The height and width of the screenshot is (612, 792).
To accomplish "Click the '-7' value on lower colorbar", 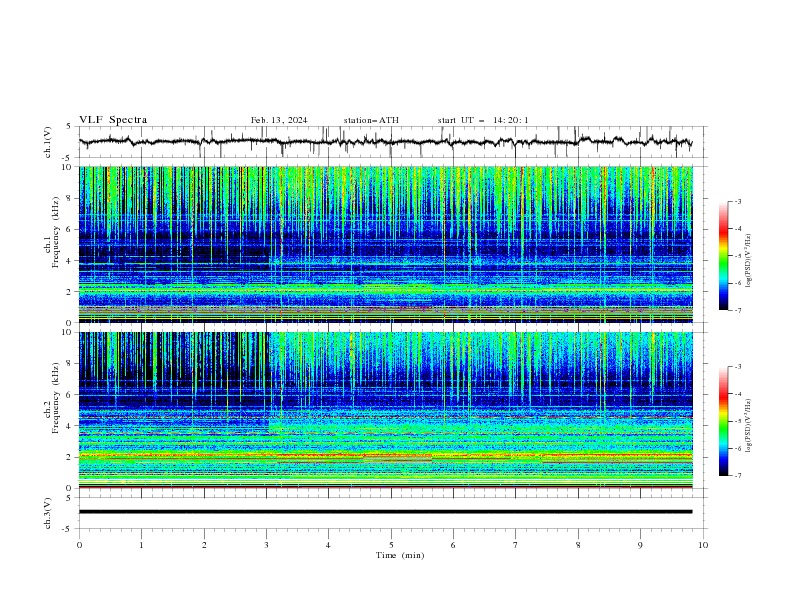I will pos(737,476).
